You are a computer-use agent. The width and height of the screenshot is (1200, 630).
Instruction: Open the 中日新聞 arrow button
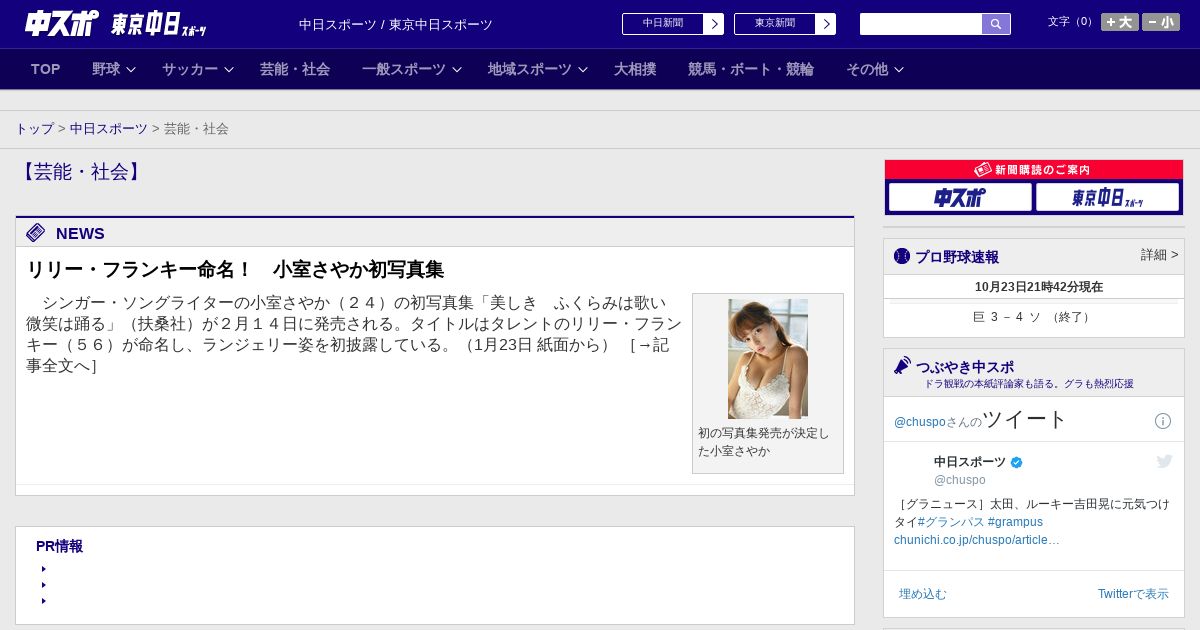713,24
